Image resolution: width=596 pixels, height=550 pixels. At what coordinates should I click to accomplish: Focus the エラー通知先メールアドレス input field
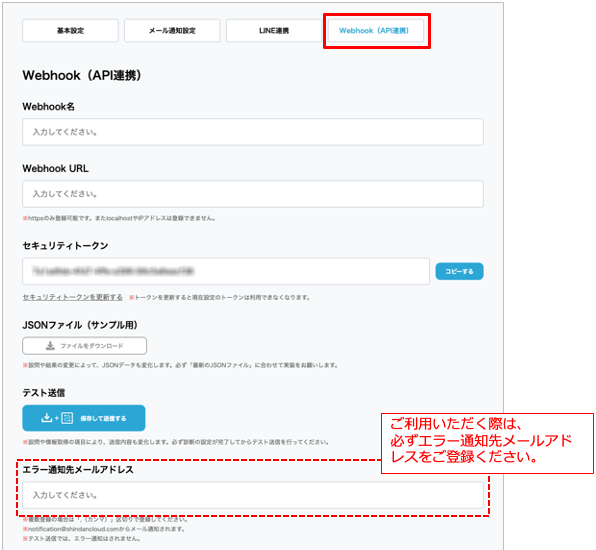(x=253, y=495)
